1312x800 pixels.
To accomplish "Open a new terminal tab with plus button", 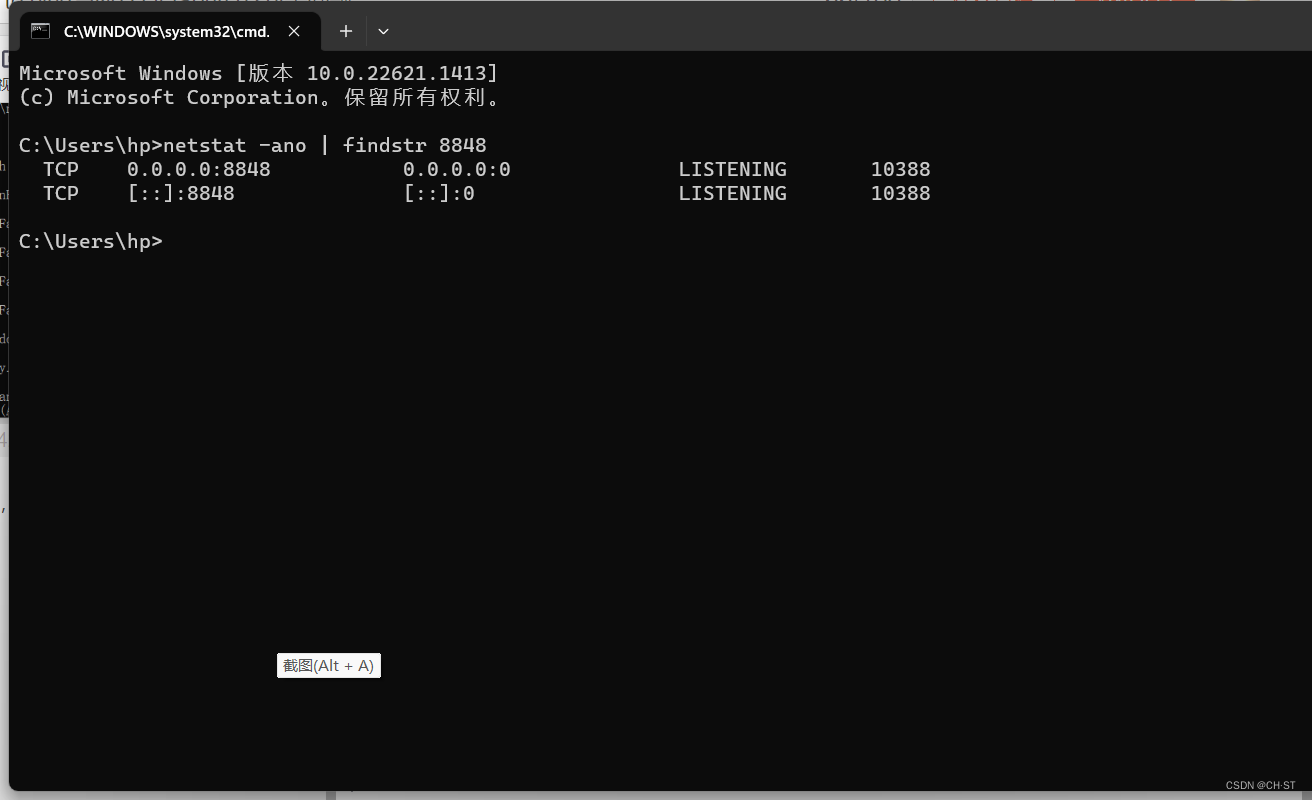I will [x=346, y=31].
